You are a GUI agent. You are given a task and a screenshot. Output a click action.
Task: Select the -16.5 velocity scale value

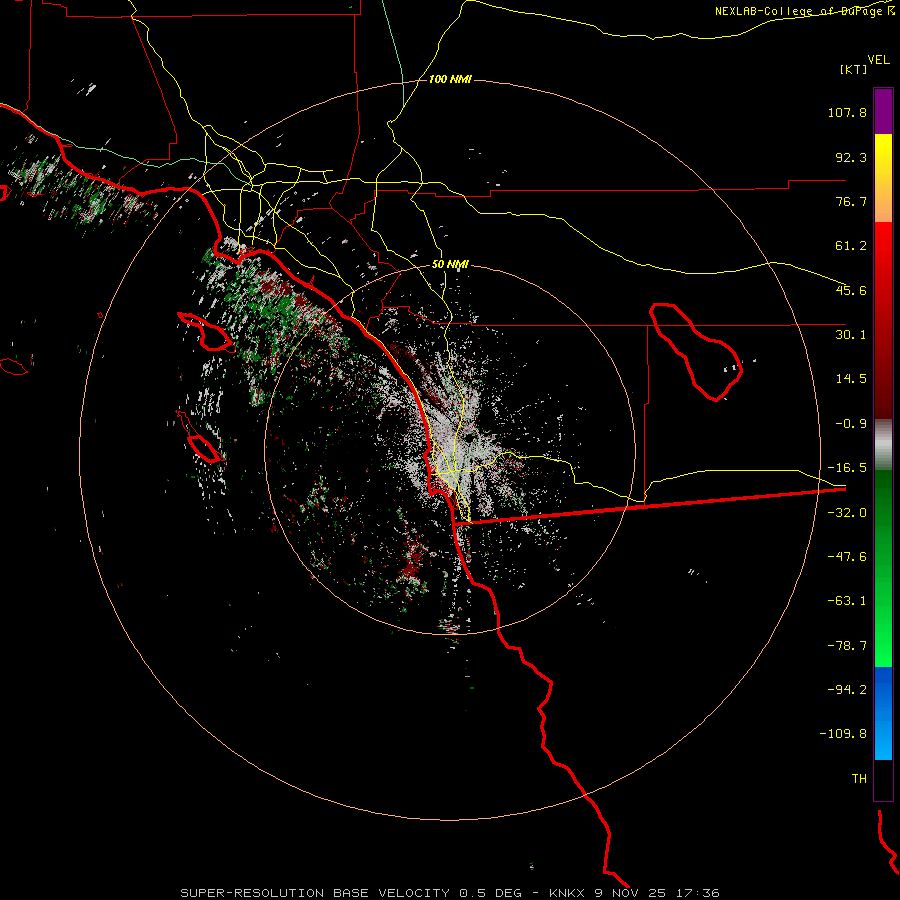pyautogui.click(x=847, y=468)
